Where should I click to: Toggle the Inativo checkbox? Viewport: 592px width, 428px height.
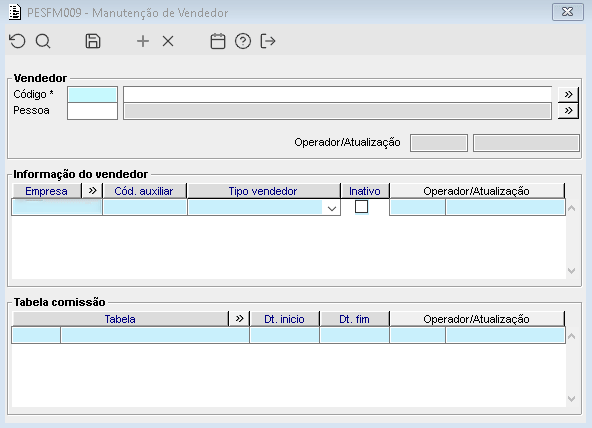pyautogui.click(x=361, y=207)
